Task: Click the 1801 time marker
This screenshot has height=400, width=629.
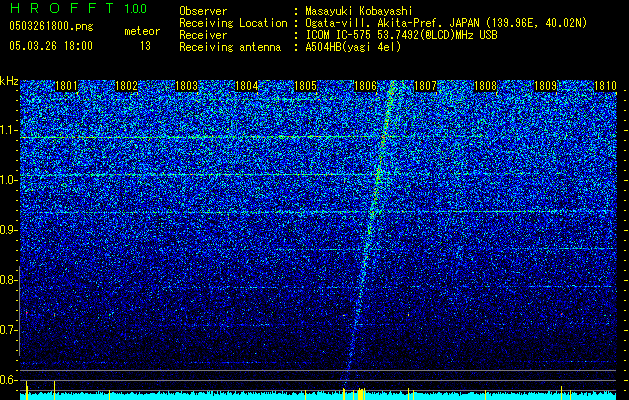Action: click(66, 86)
